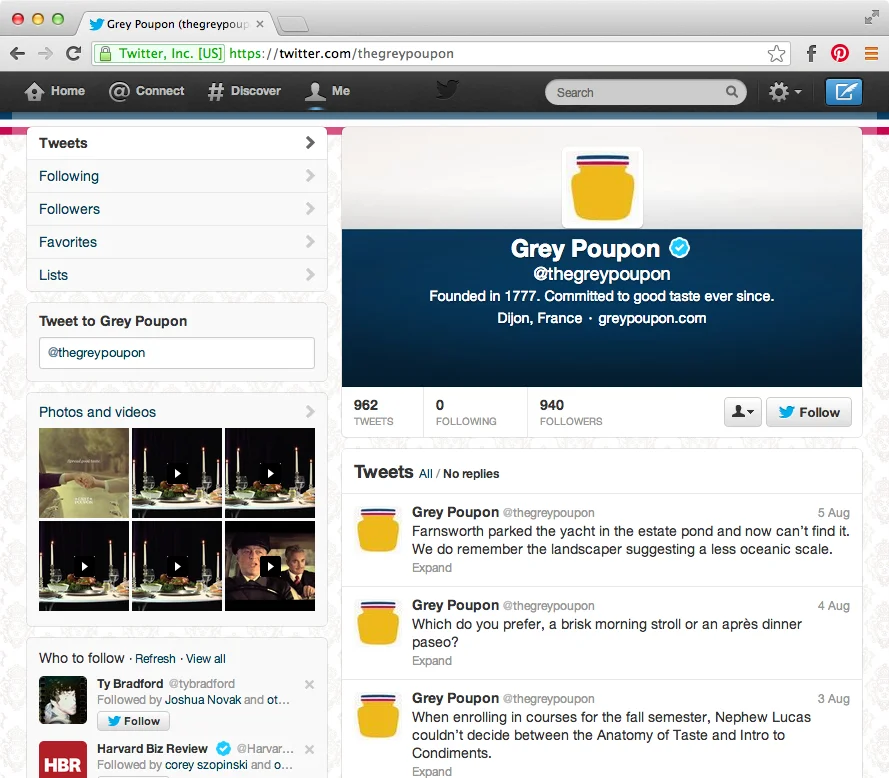This screenshot has height=778, width=889.
Task: Click the Pinterest icon in browser toolbar
Action: click(839, 53)
